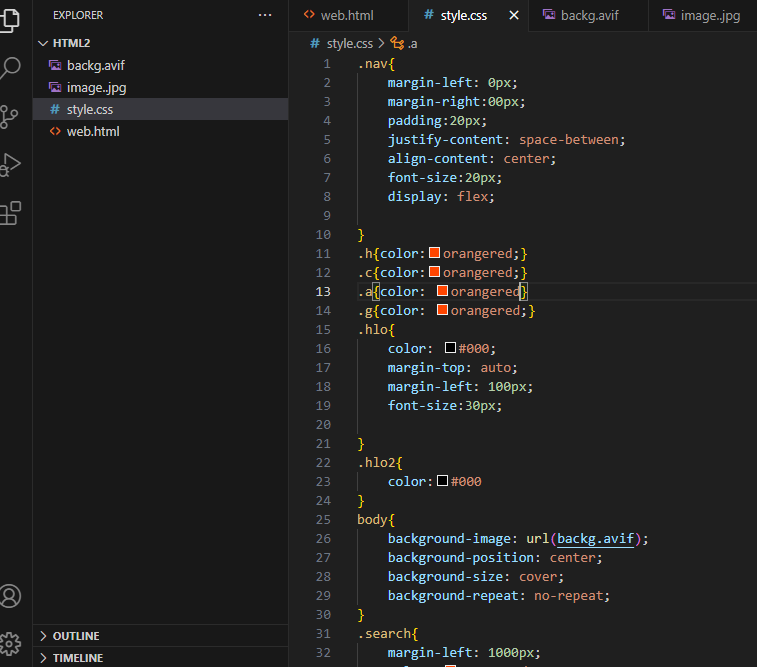Screen dimensions: 757x667
Task: Click 'background-position' property on line 27
Action: tap(461, 557)
